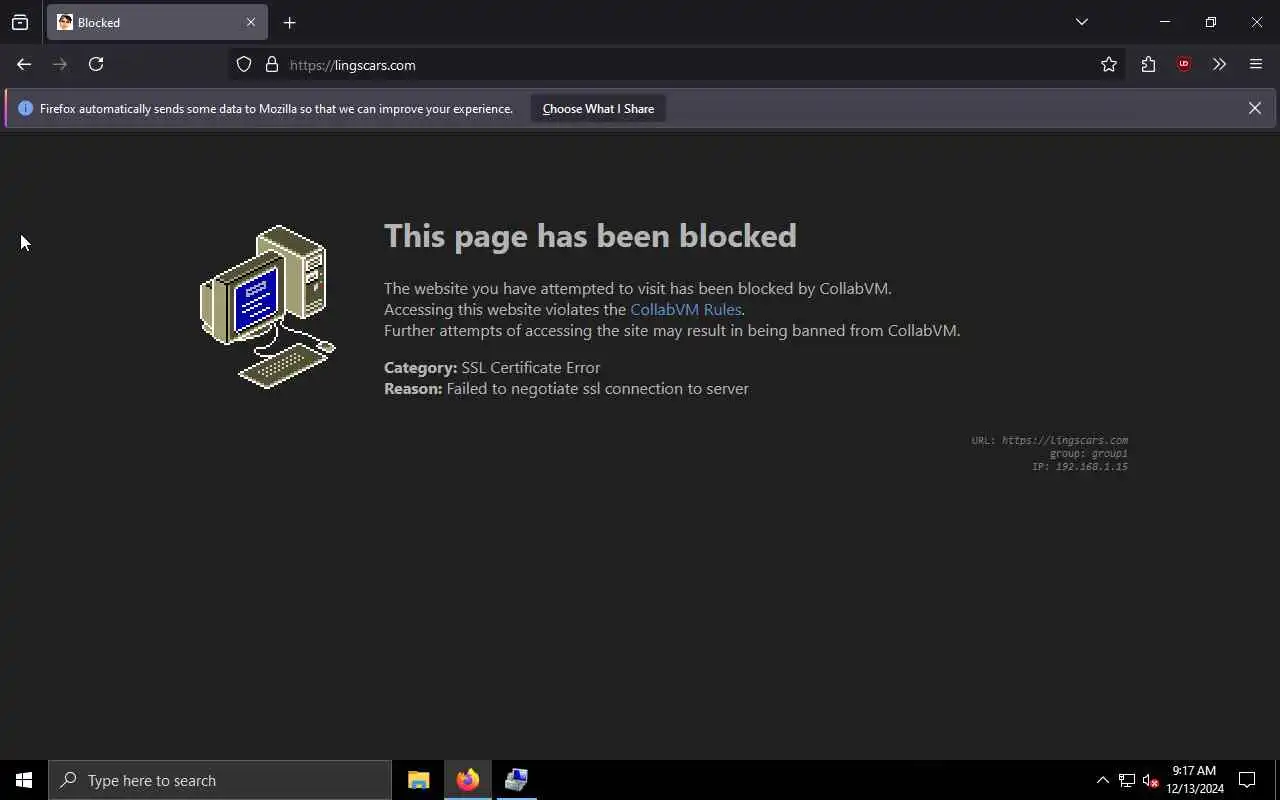Click the info icon in notification bar
The image size is (1280, 800).
point(25,108)
